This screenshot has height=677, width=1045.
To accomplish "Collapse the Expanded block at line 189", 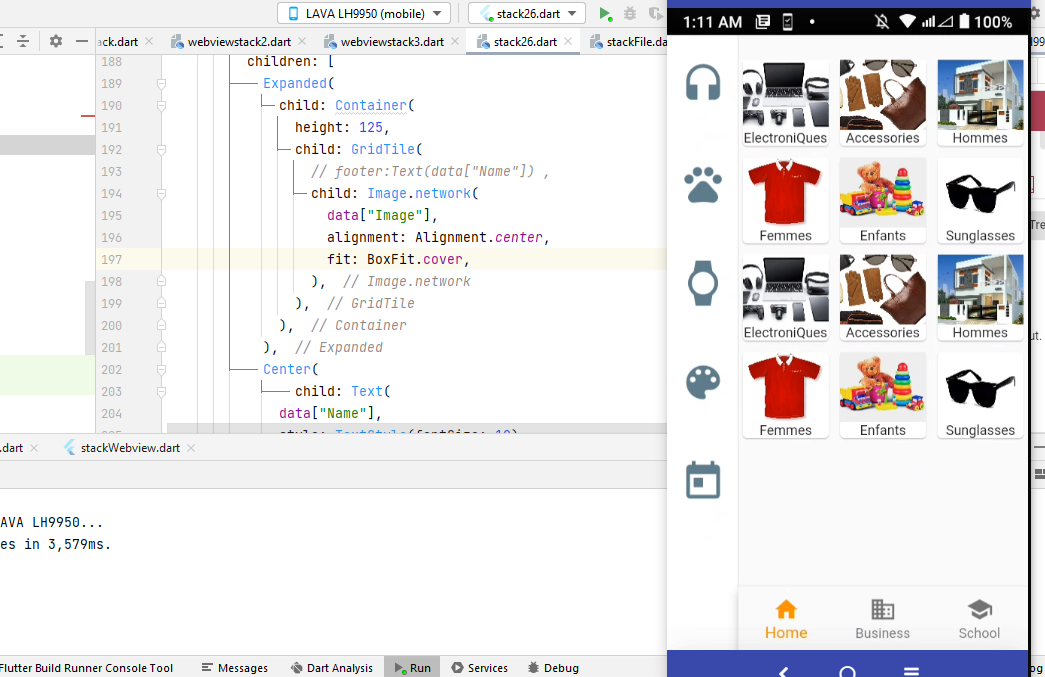I will (x=161, y=83).
